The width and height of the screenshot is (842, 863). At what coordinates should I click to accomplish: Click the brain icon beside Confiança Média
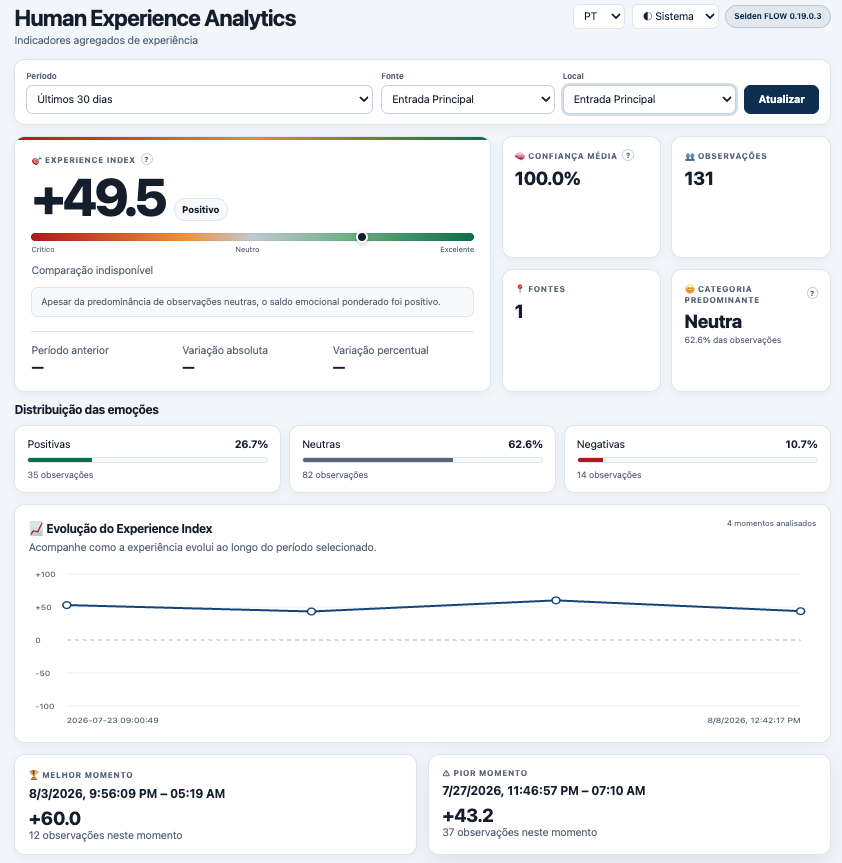tap(520, 156)
